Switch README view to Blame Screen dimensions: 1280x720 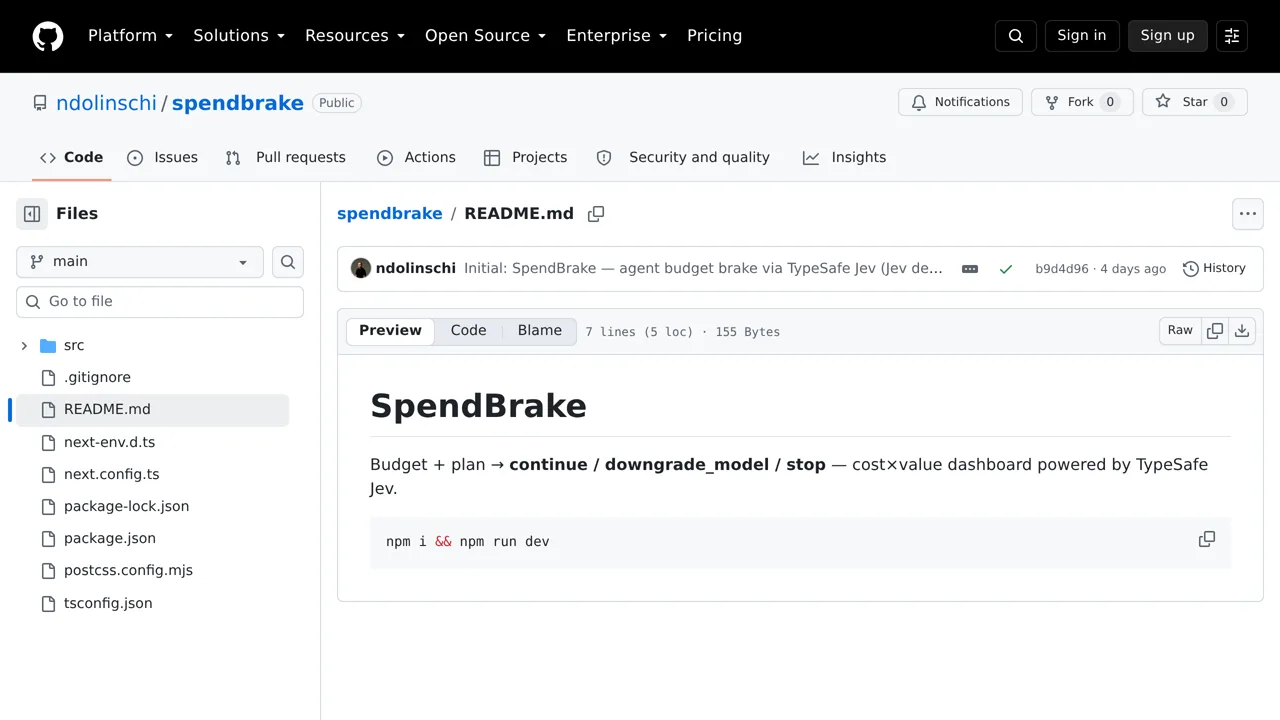click(x=540, y=331)
